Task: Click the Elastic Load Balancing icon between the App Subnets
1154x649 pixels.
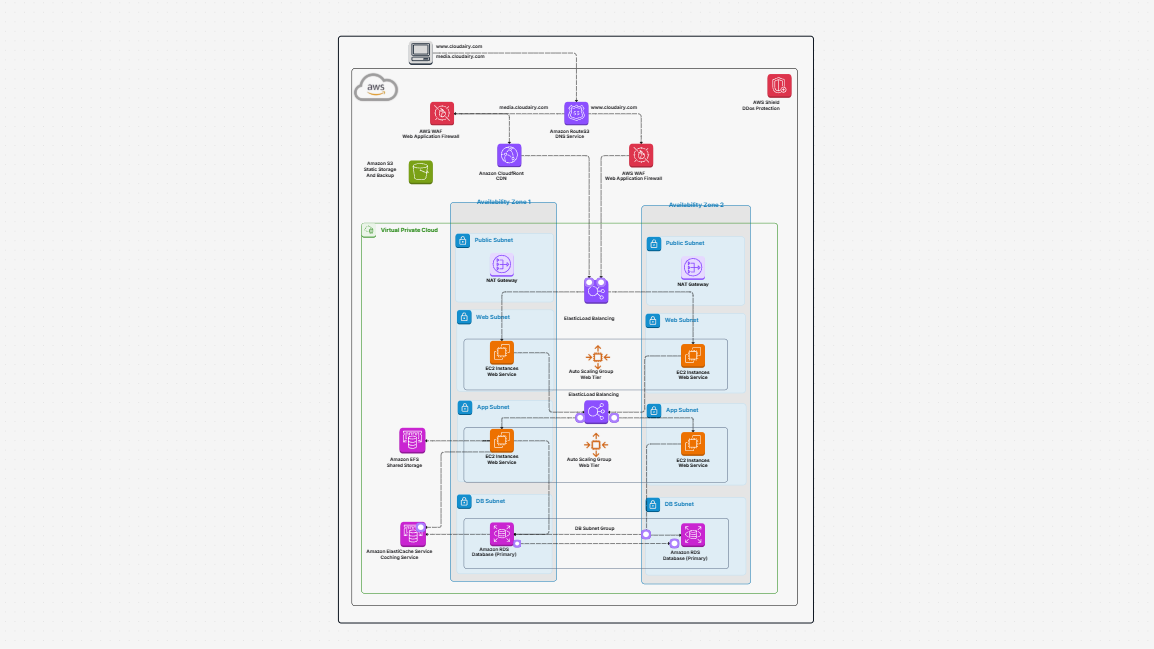Action: pos(596,412)
